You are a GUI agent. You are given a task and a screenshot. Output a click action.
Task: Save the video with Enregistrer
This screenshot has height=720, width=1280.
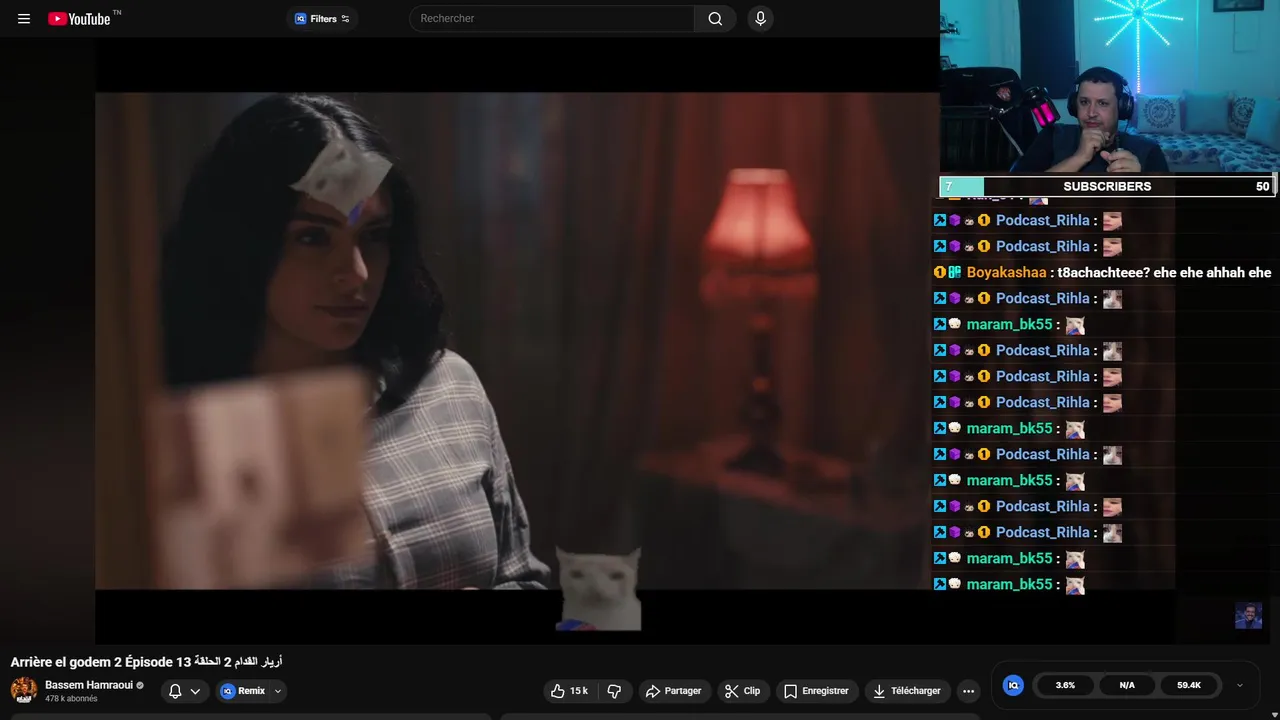[816, 691]
